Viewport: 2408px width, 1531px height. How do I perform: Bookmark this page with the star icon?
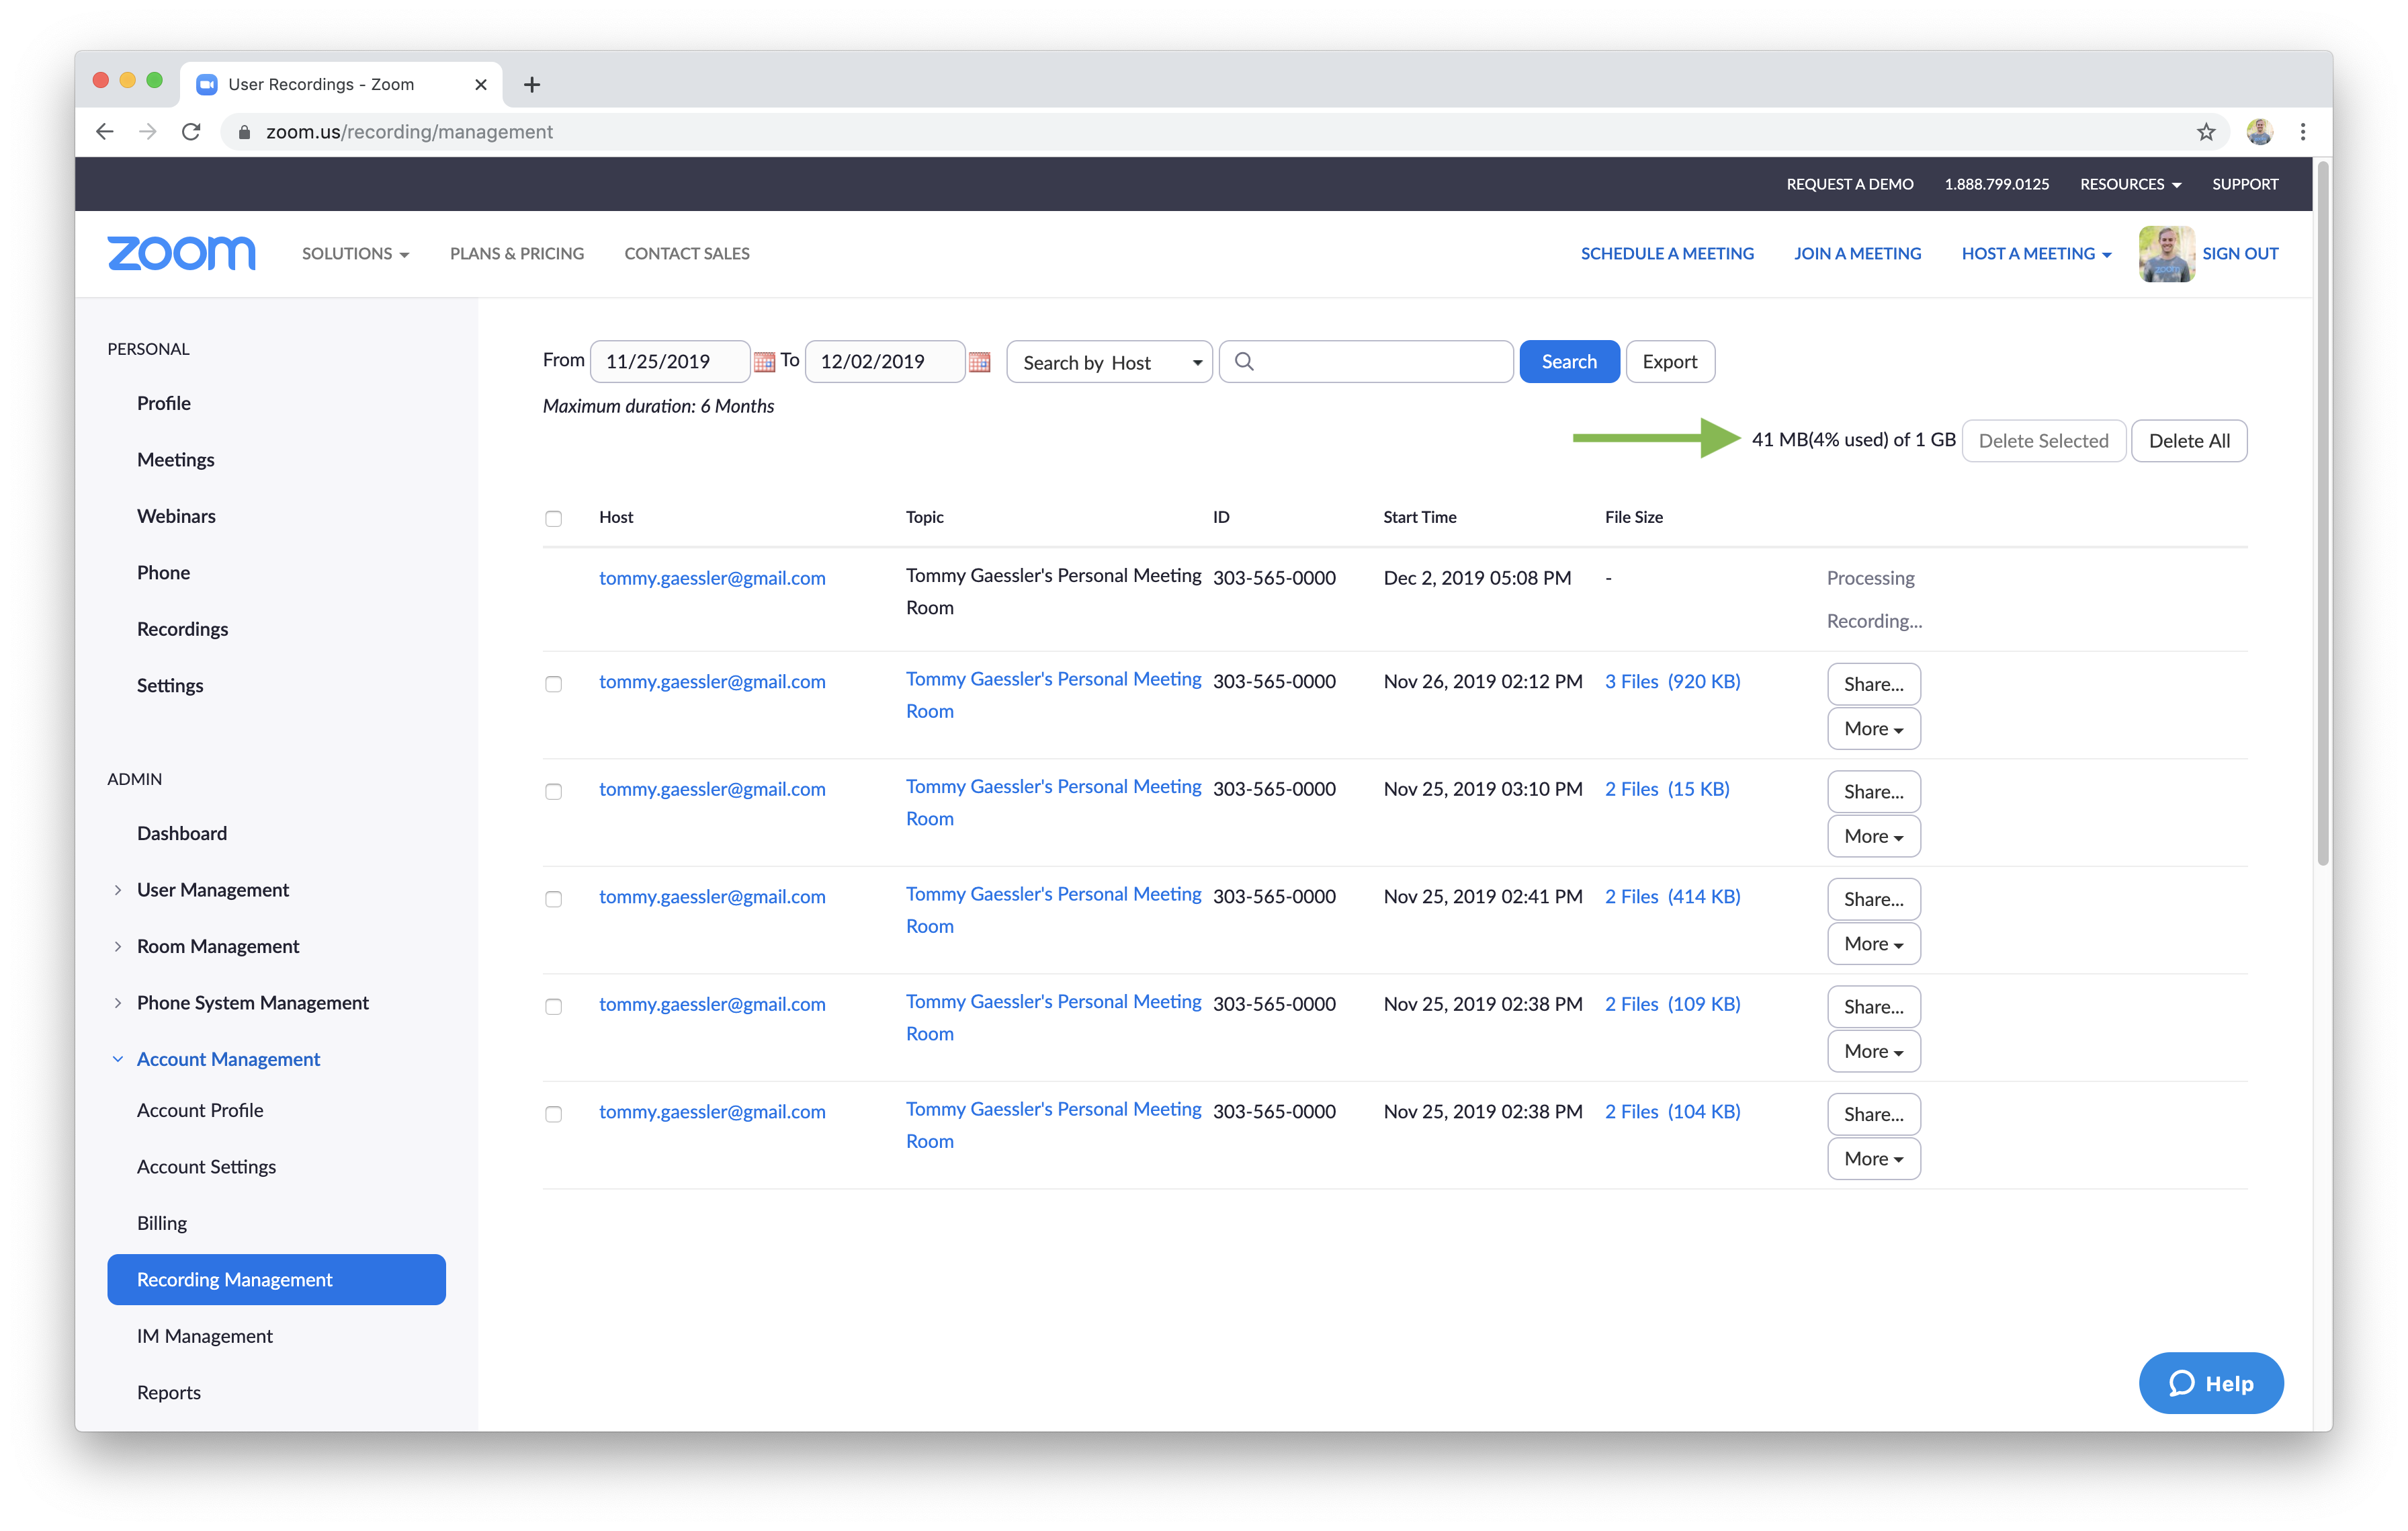pos(2205,132)
